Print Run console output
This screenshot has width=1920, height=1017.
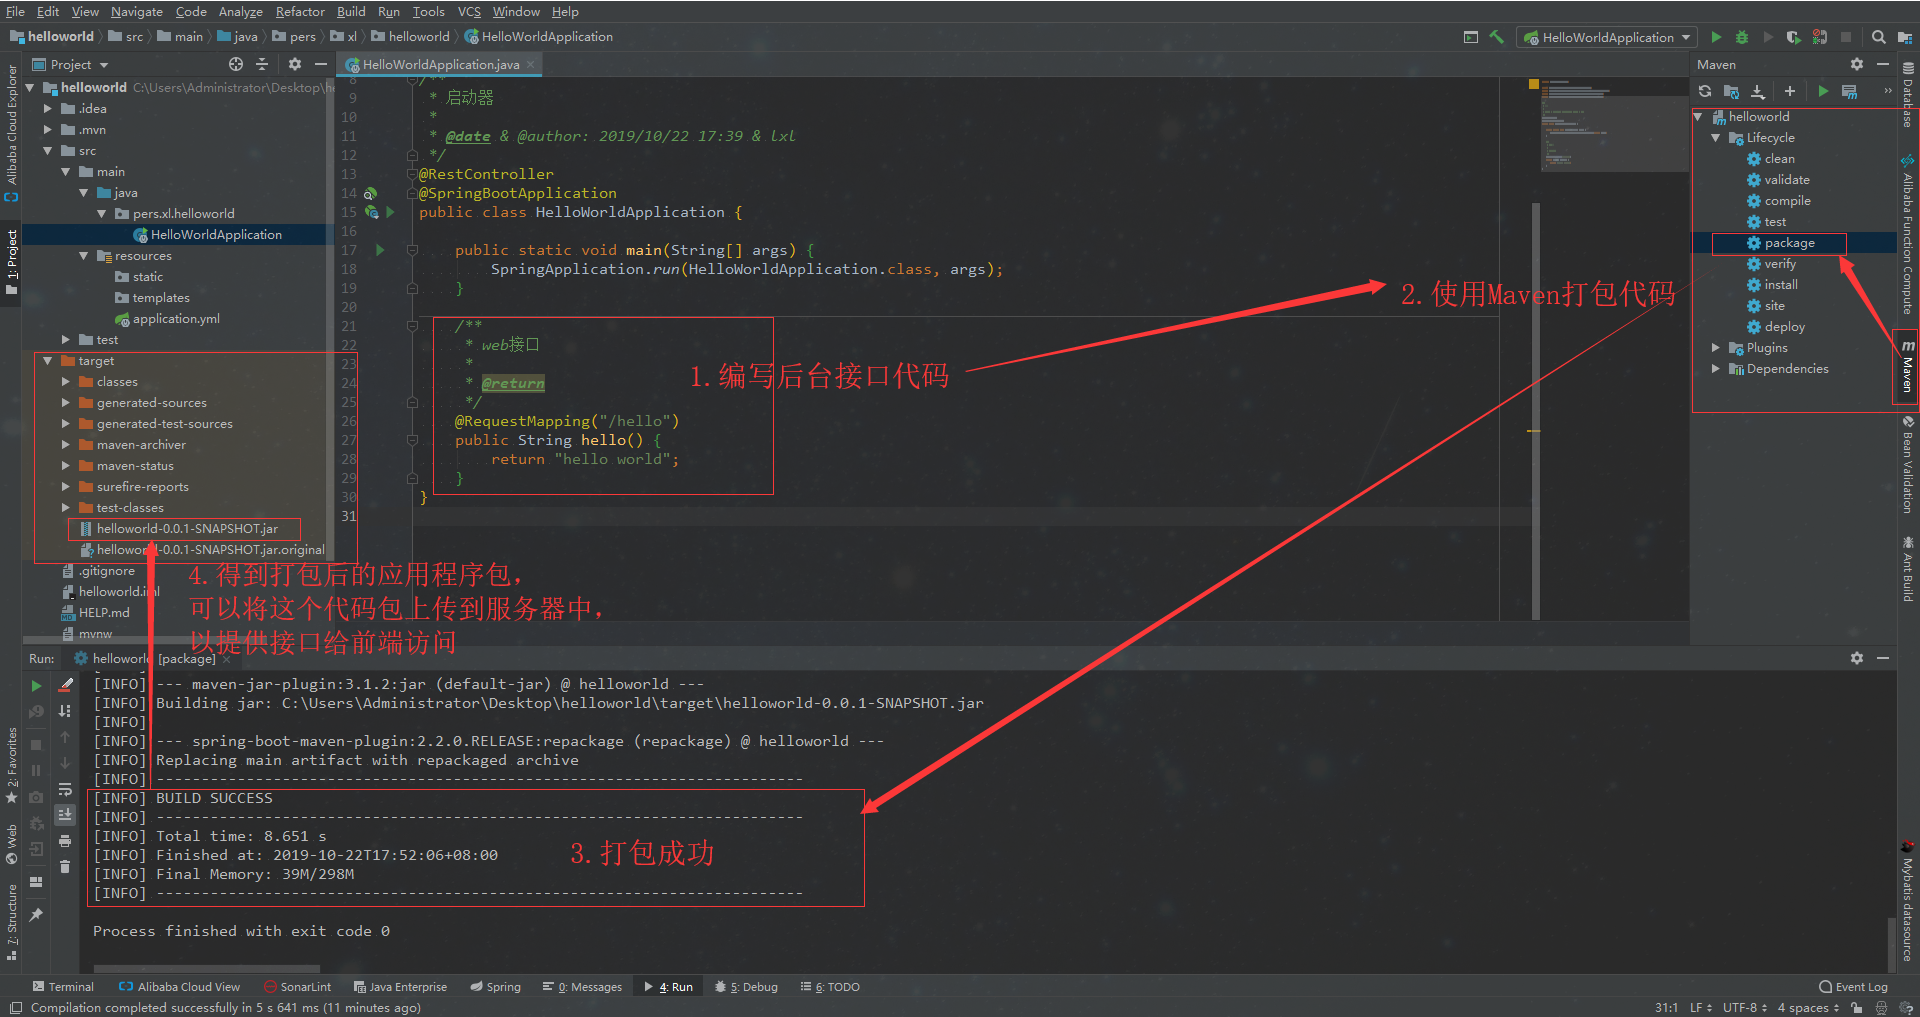pos(65,841)
